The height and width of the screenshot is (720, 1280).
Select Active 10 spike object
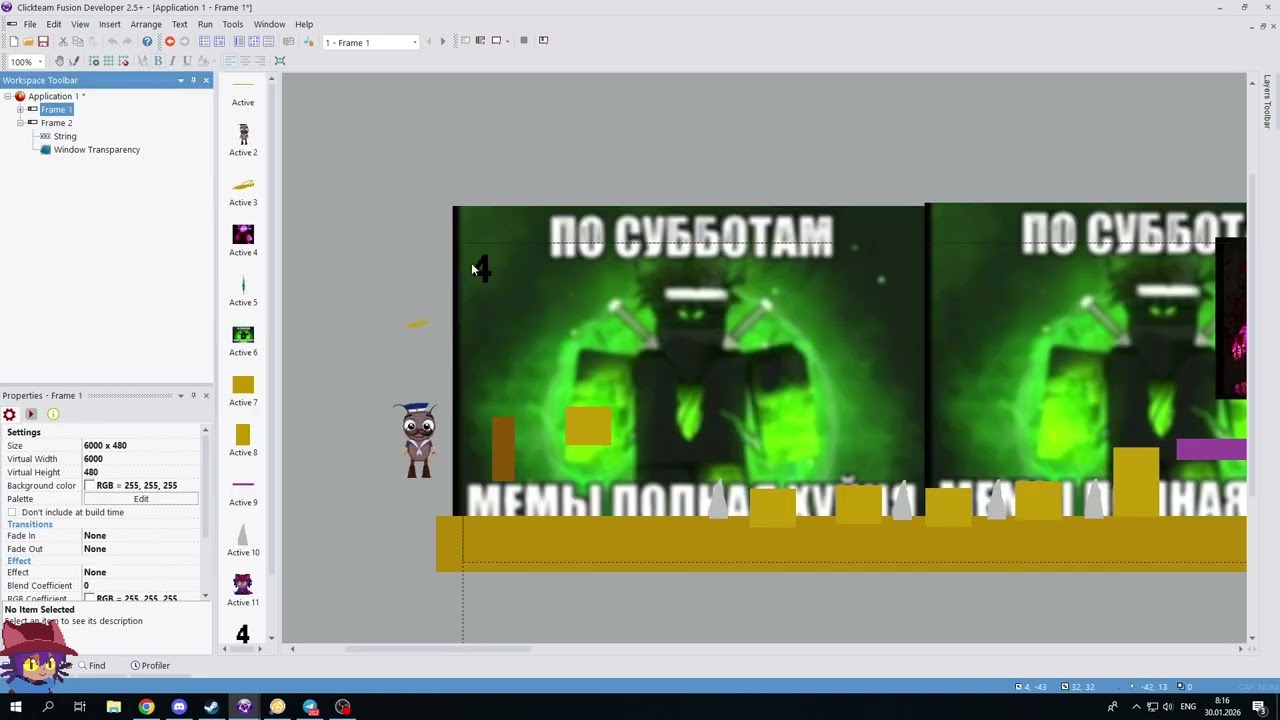(243, 540)
